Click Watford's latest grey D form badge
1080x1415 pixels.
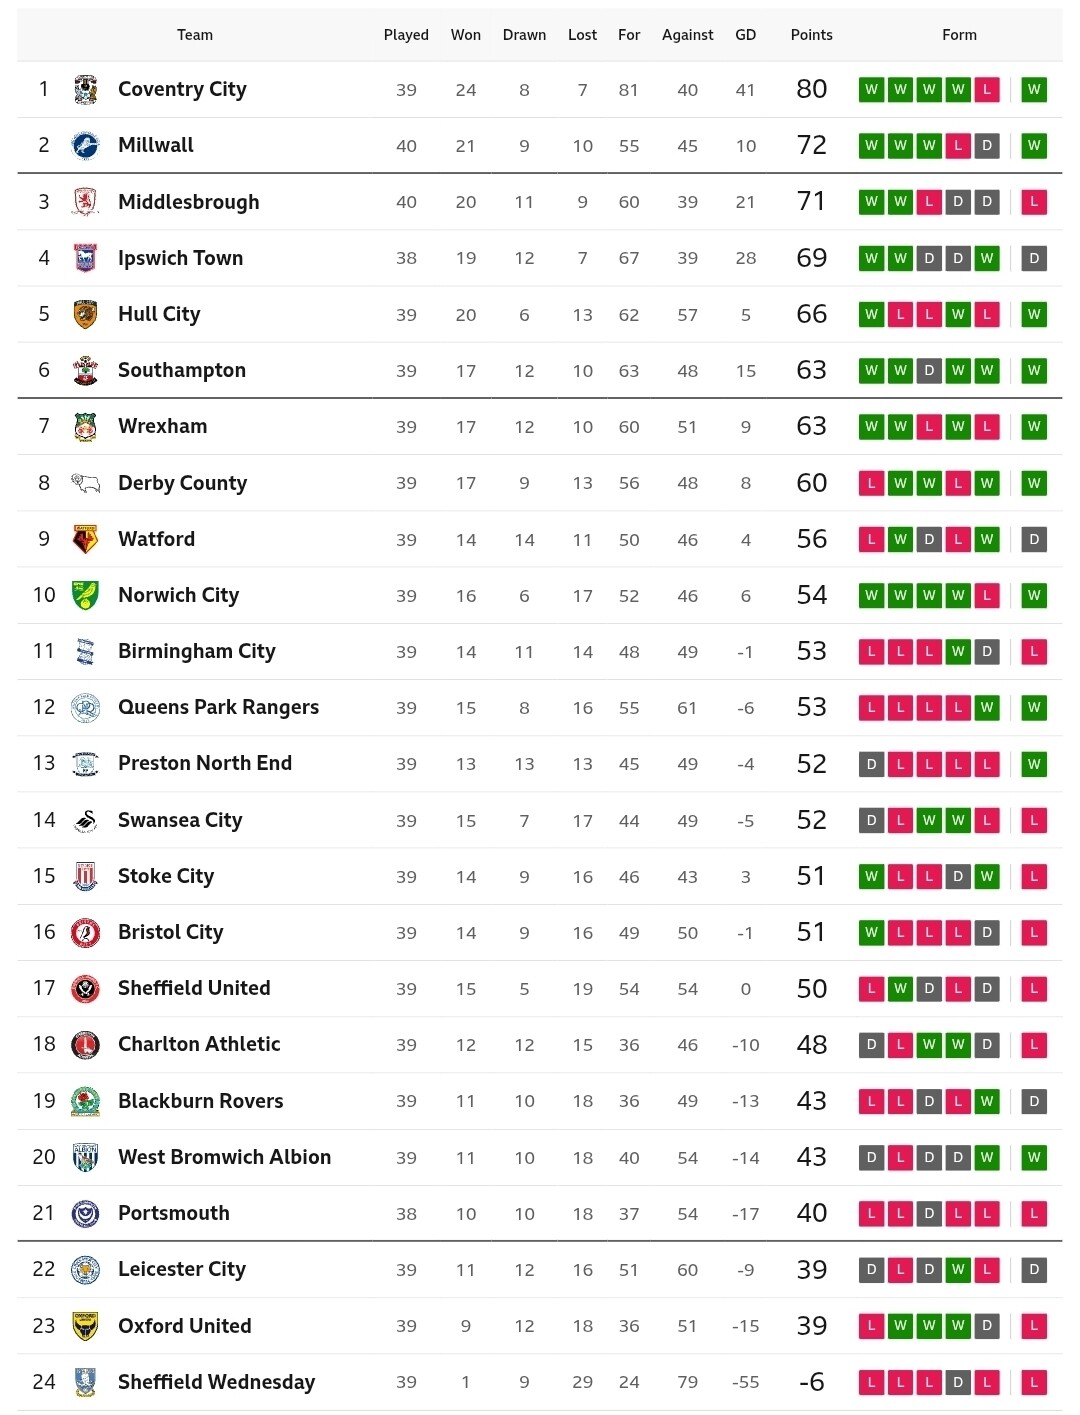click(x=1034, y=539)
